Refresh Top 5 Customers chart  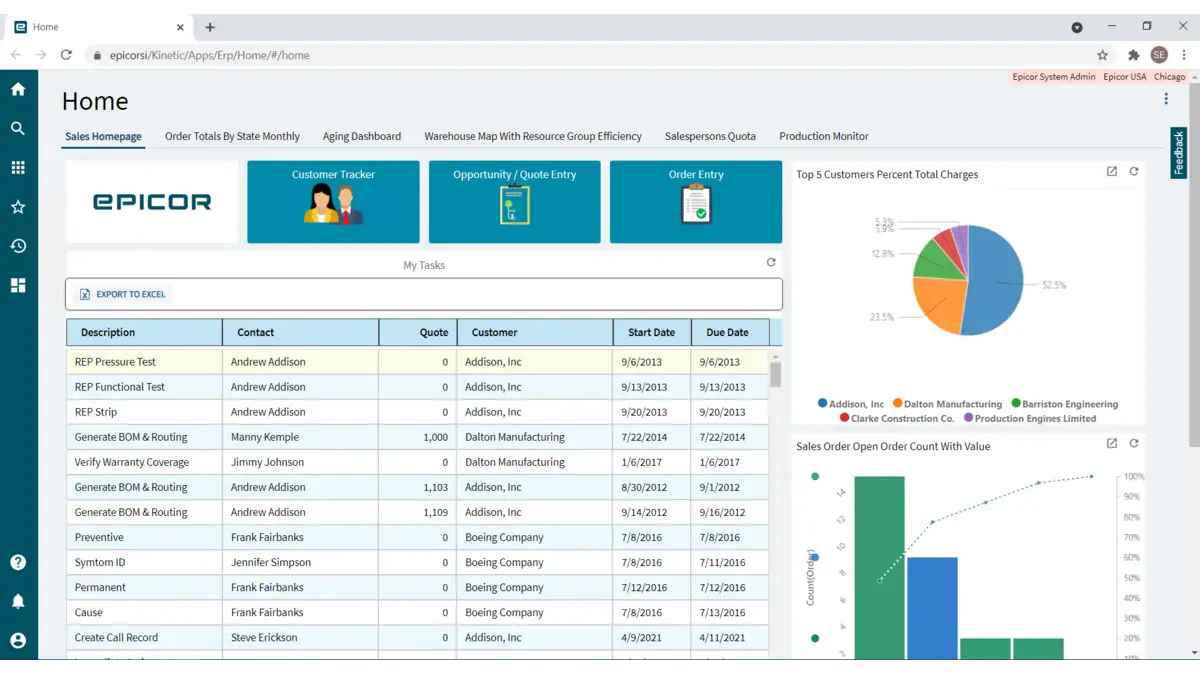[x=1134, y=171]
